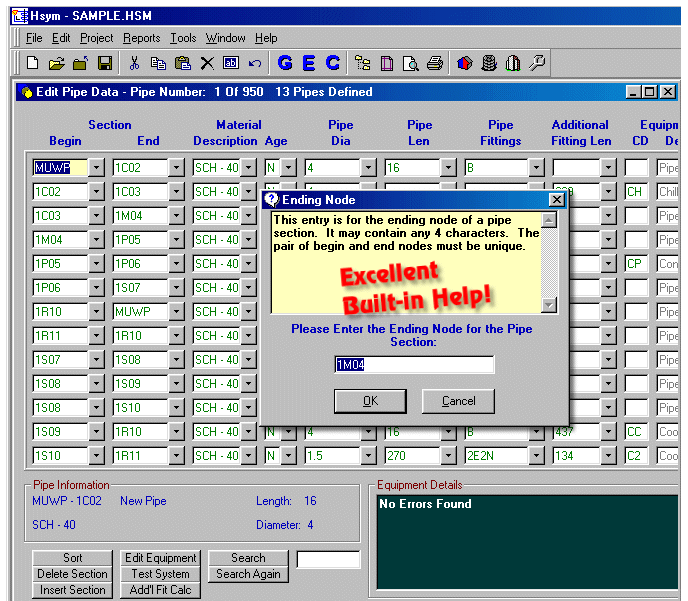Click the red and blue house icon
The height and width of the screenshot is (601, 688).
[x=465, y=63]
